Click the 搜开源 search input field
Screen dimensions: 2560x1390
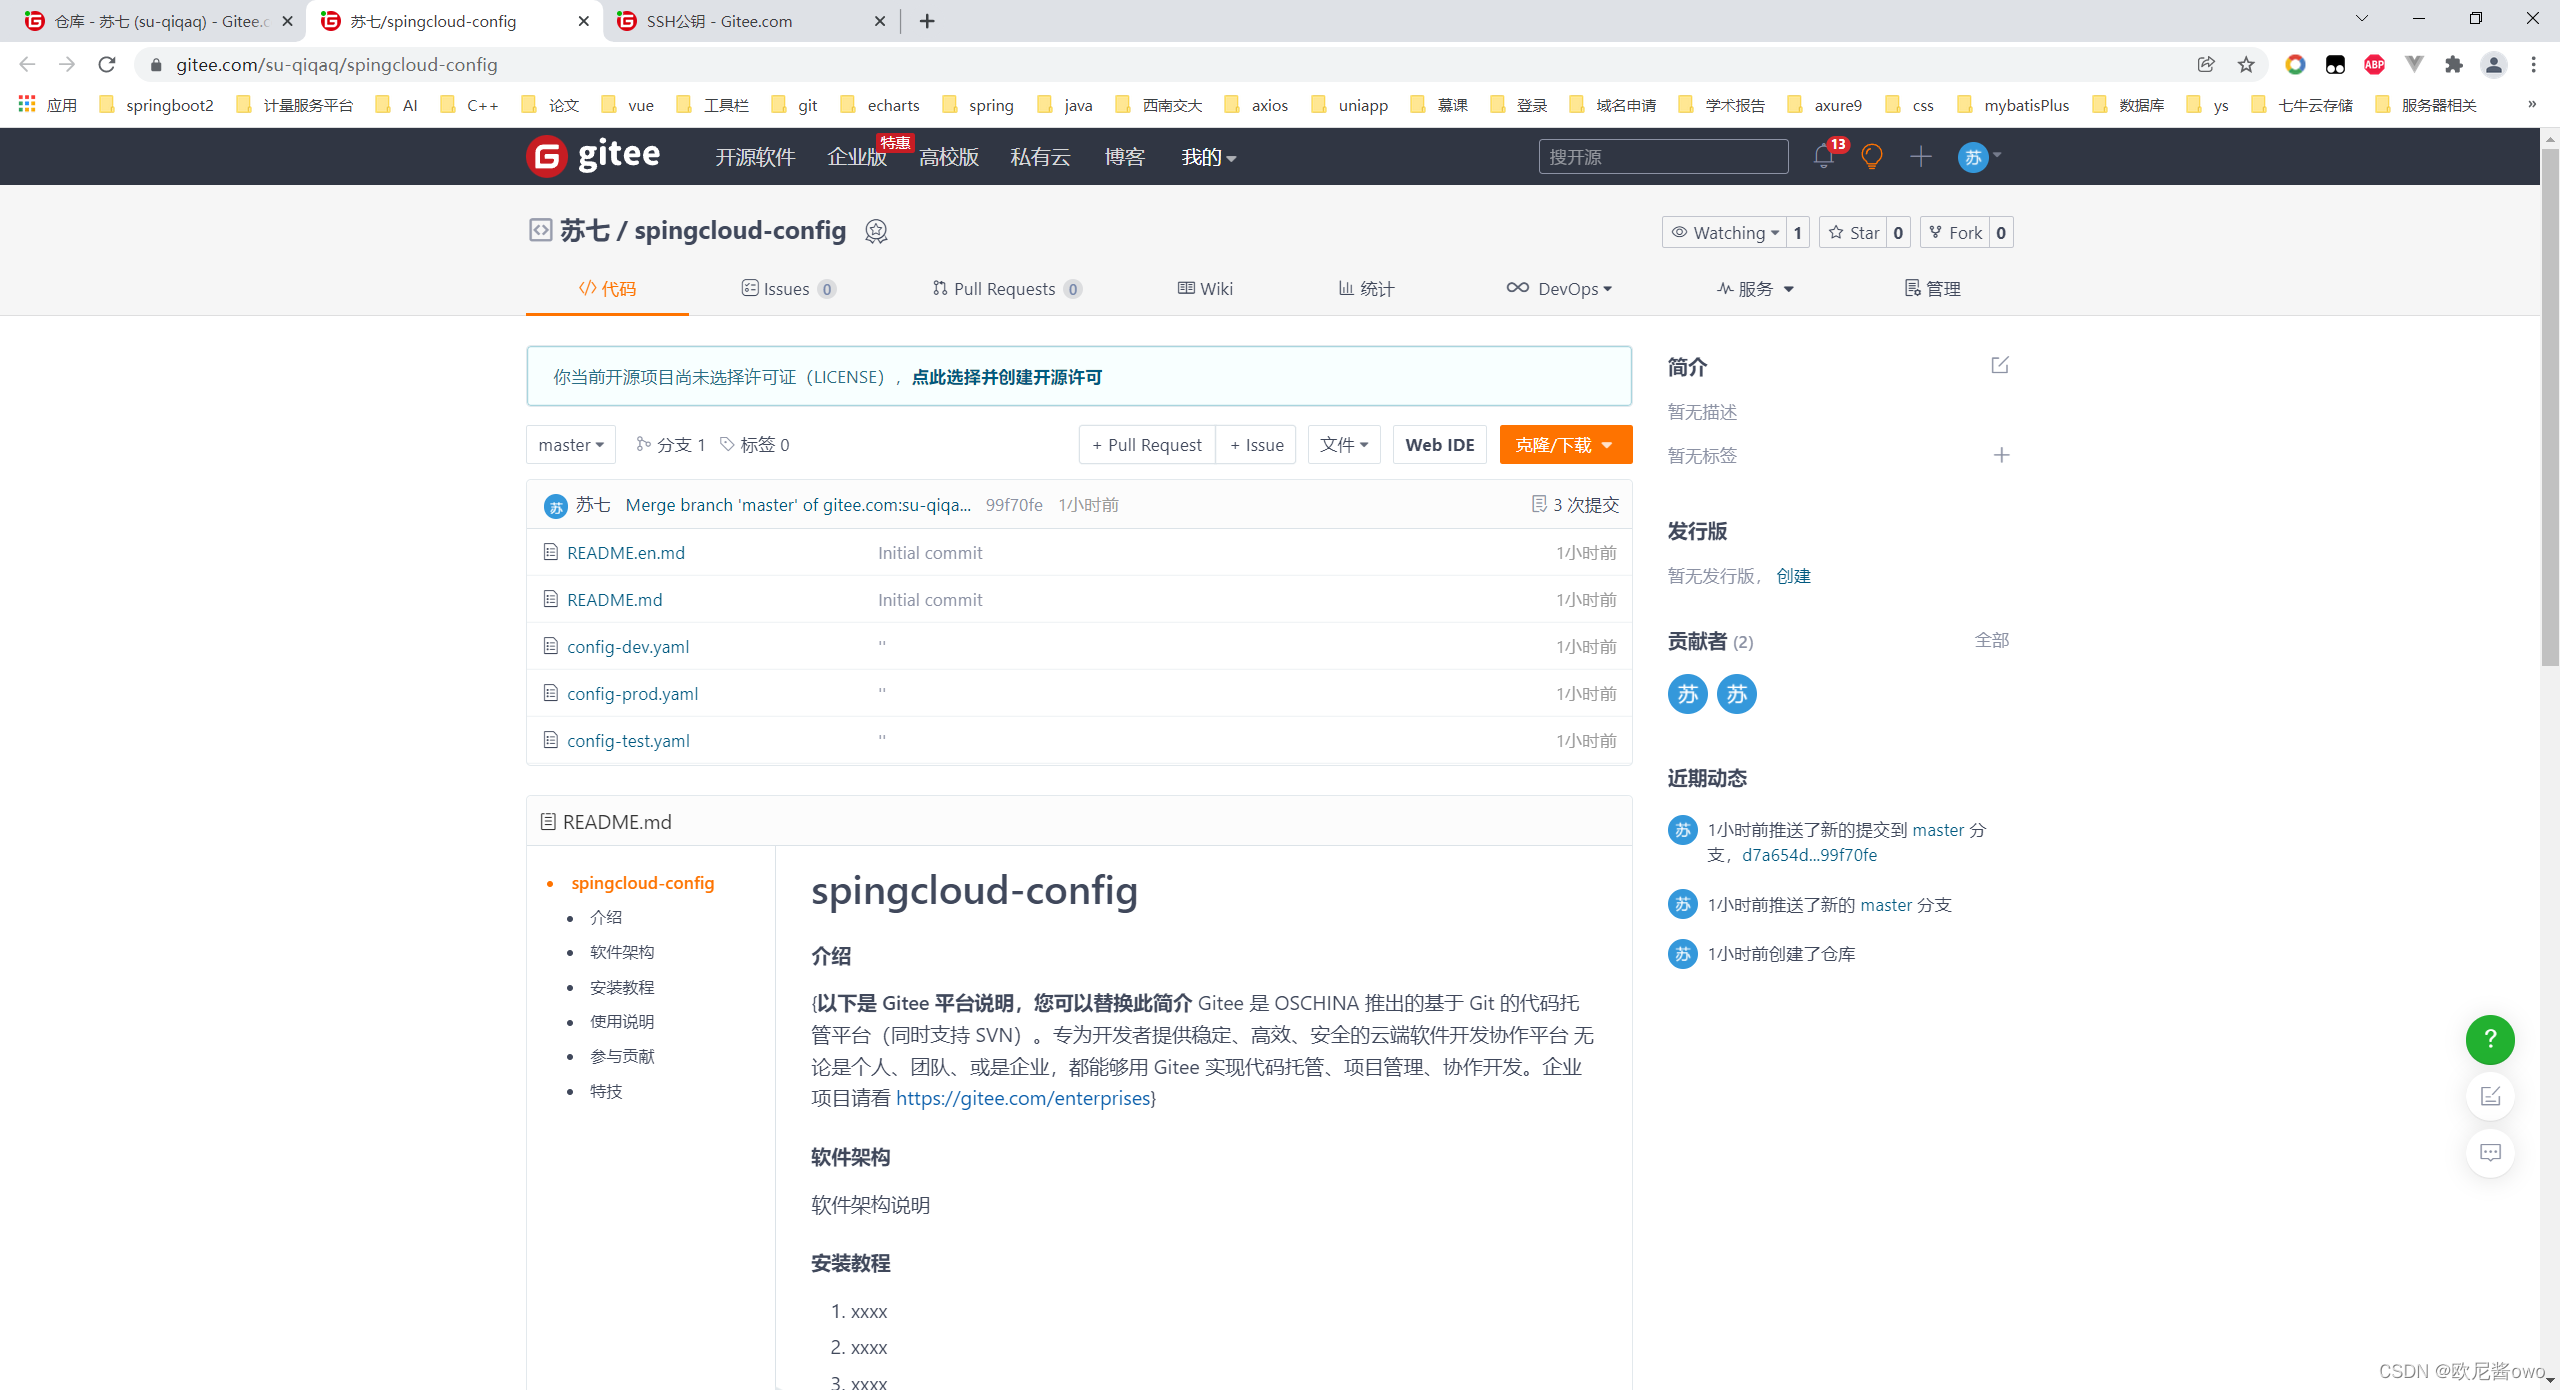[x=1663, y=157]
